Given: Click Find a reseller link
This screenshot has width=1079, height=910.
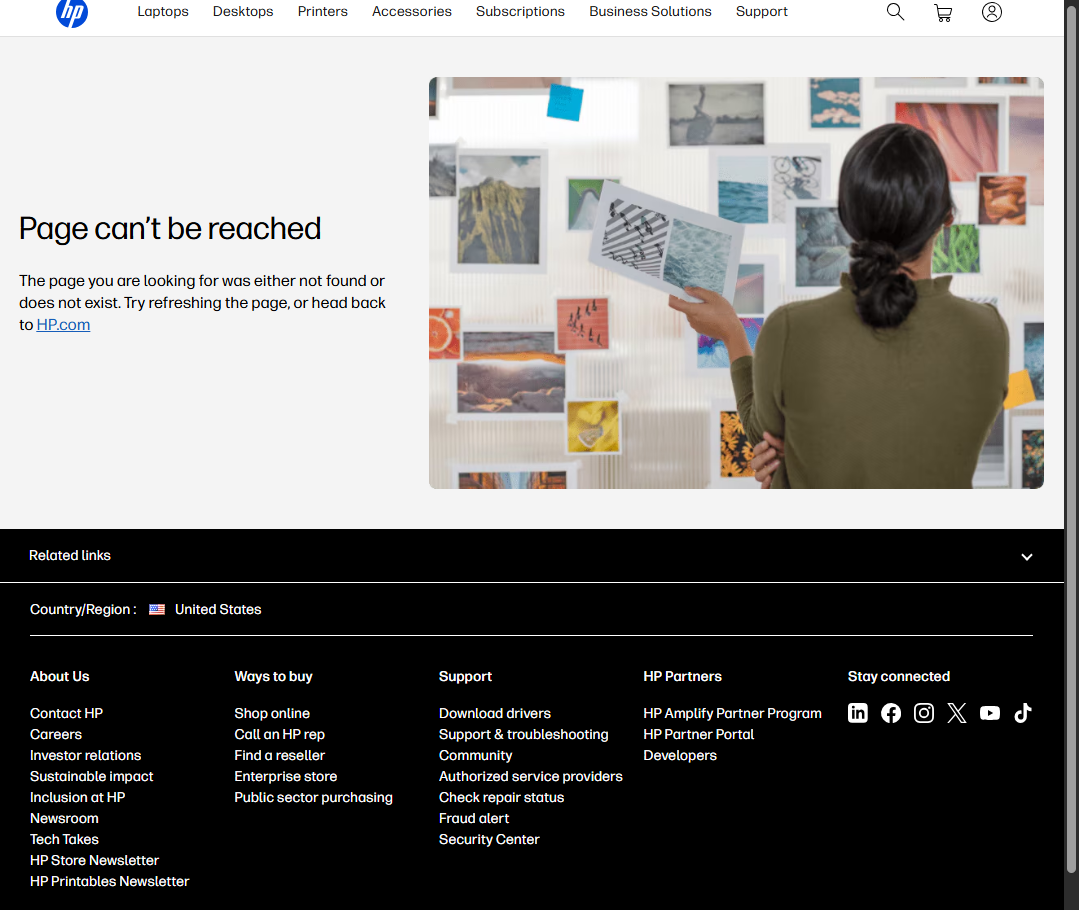Looking at the screenshot, I should [279, 755].
